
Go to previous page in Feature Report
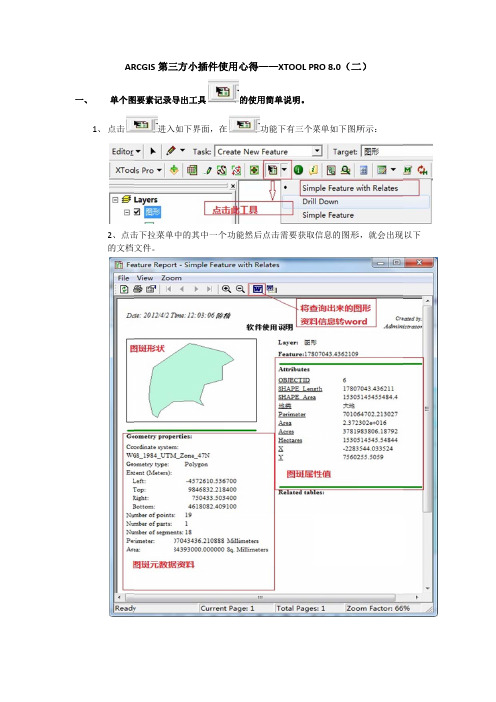coord(182,289)
